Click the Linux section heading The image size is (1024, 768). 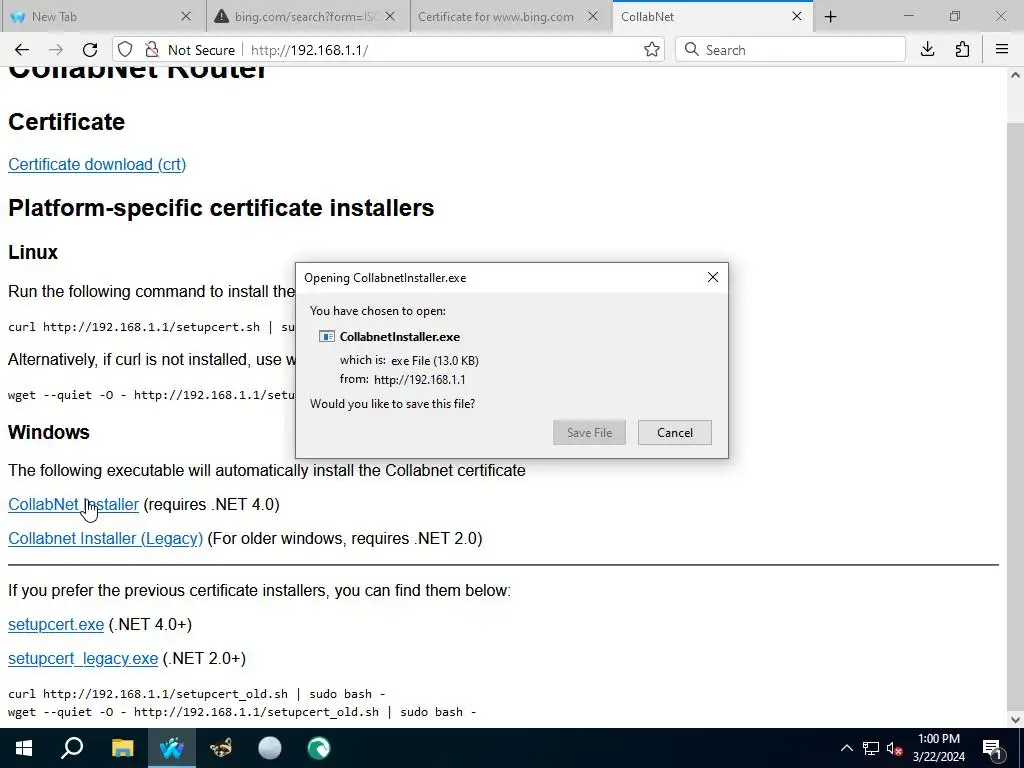coord(33,252)
